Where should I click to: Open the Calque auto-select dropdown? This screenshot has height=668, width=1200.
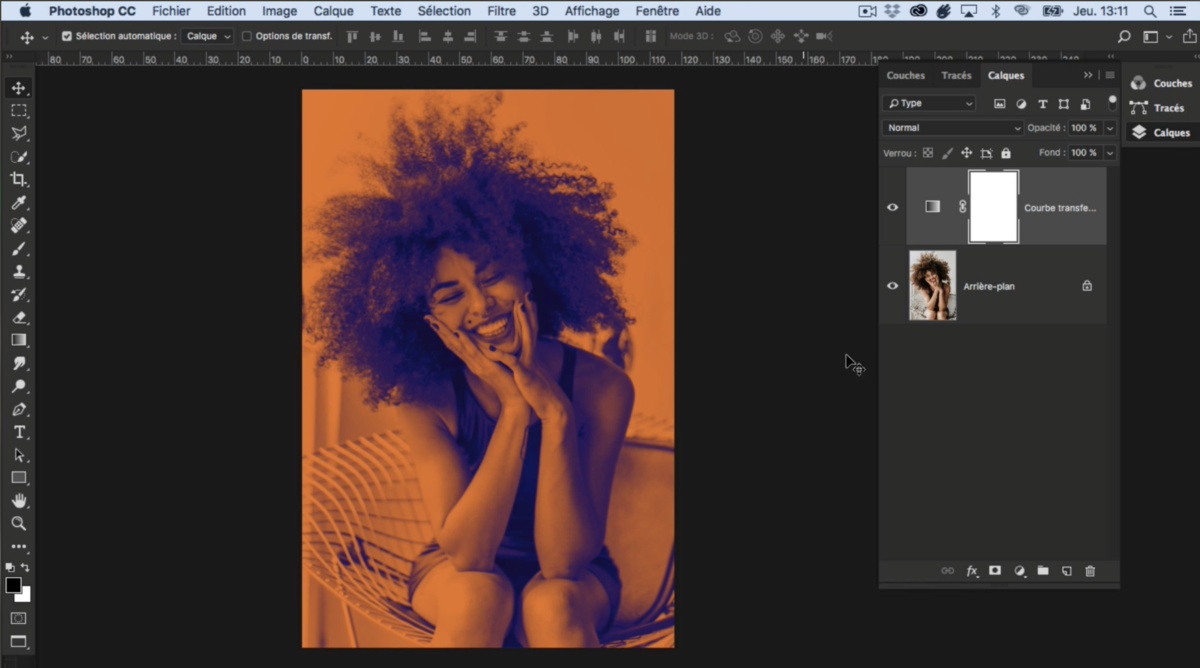(x=207, y=36)
